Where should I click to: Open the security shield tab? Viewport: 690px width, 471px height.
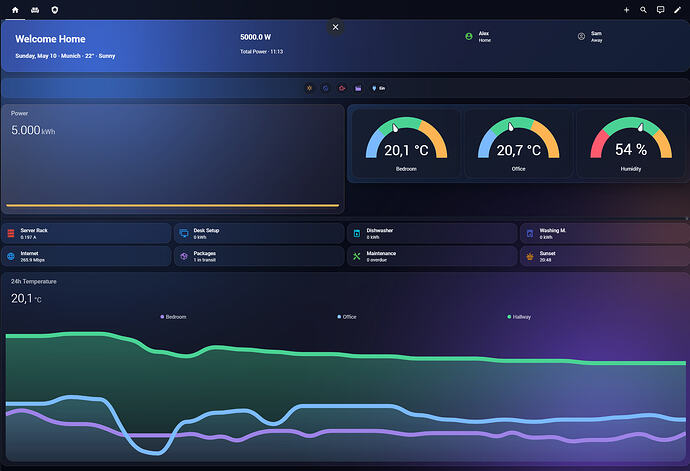55,10
